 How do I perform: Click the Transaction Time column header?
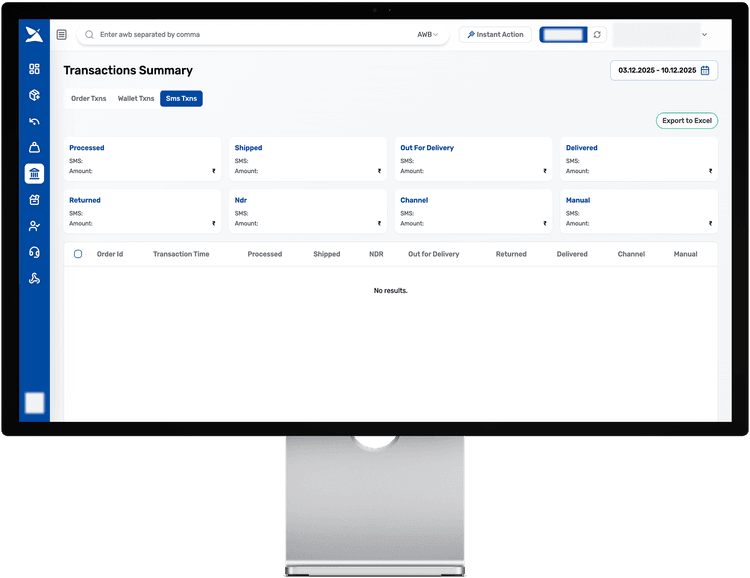point(181,254)
